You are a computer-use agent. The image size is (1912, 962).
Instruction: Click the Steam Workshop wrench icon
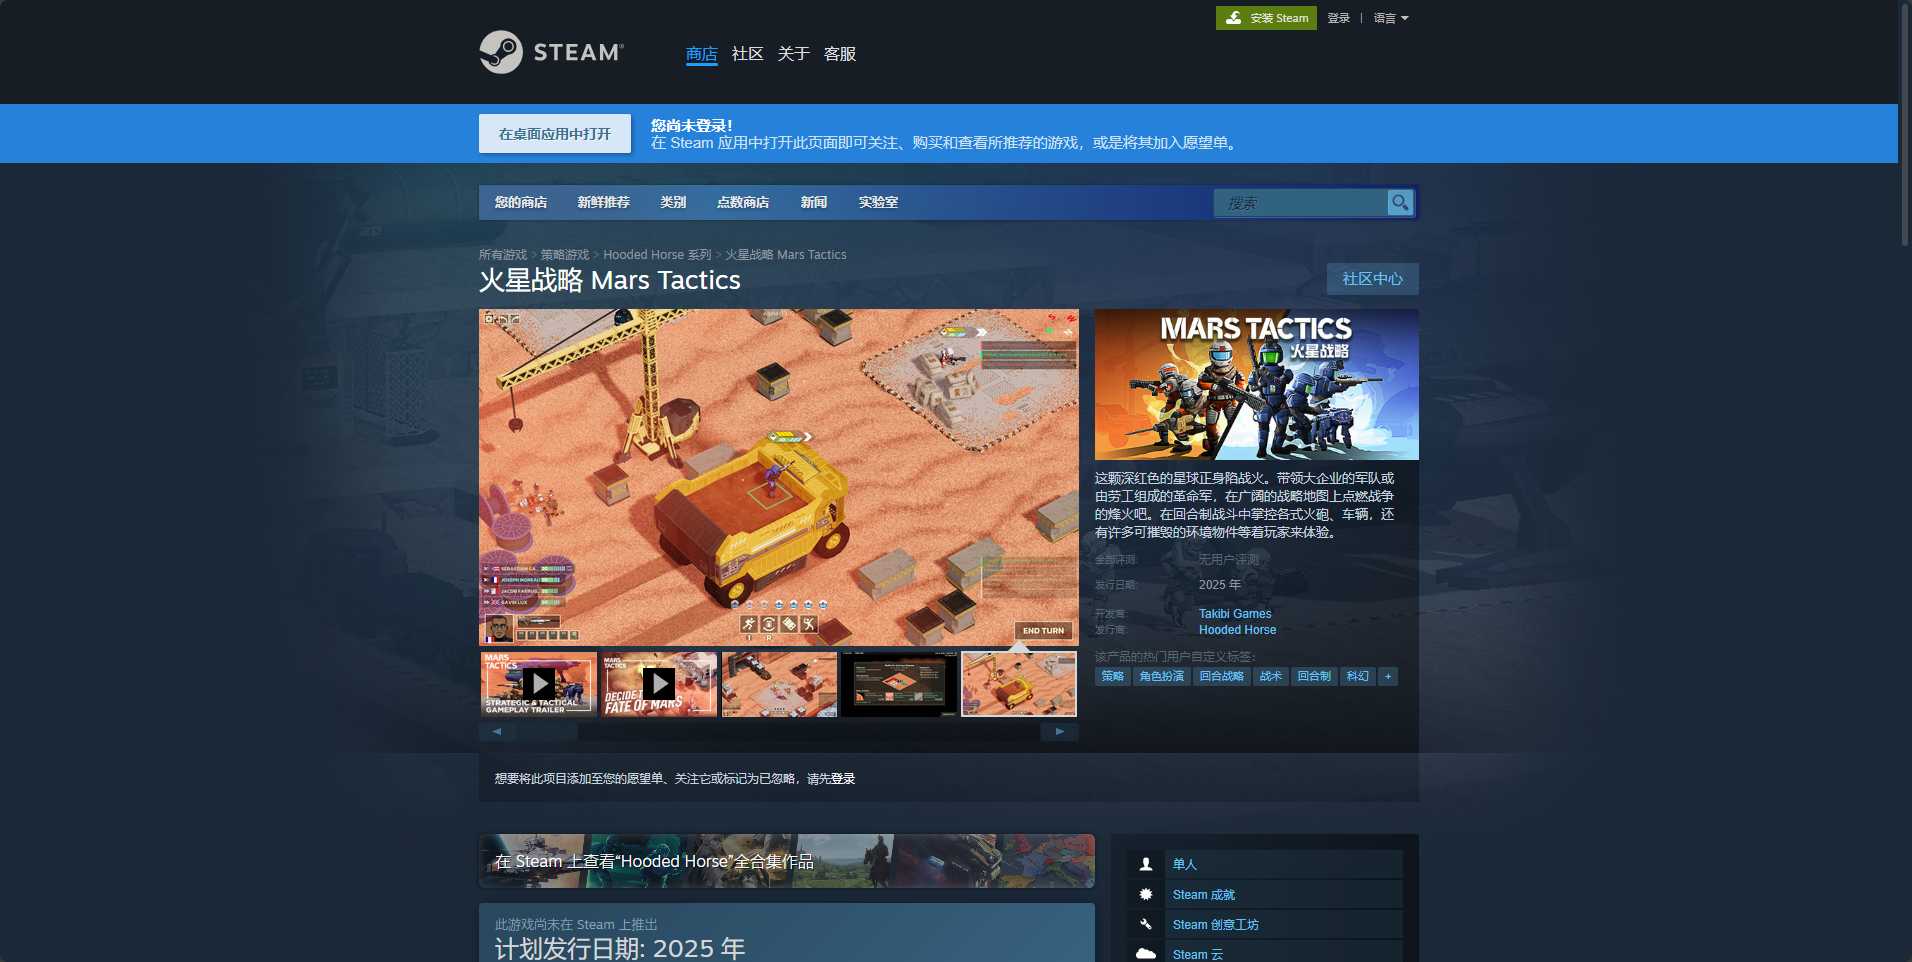(x=1146, y=924)
